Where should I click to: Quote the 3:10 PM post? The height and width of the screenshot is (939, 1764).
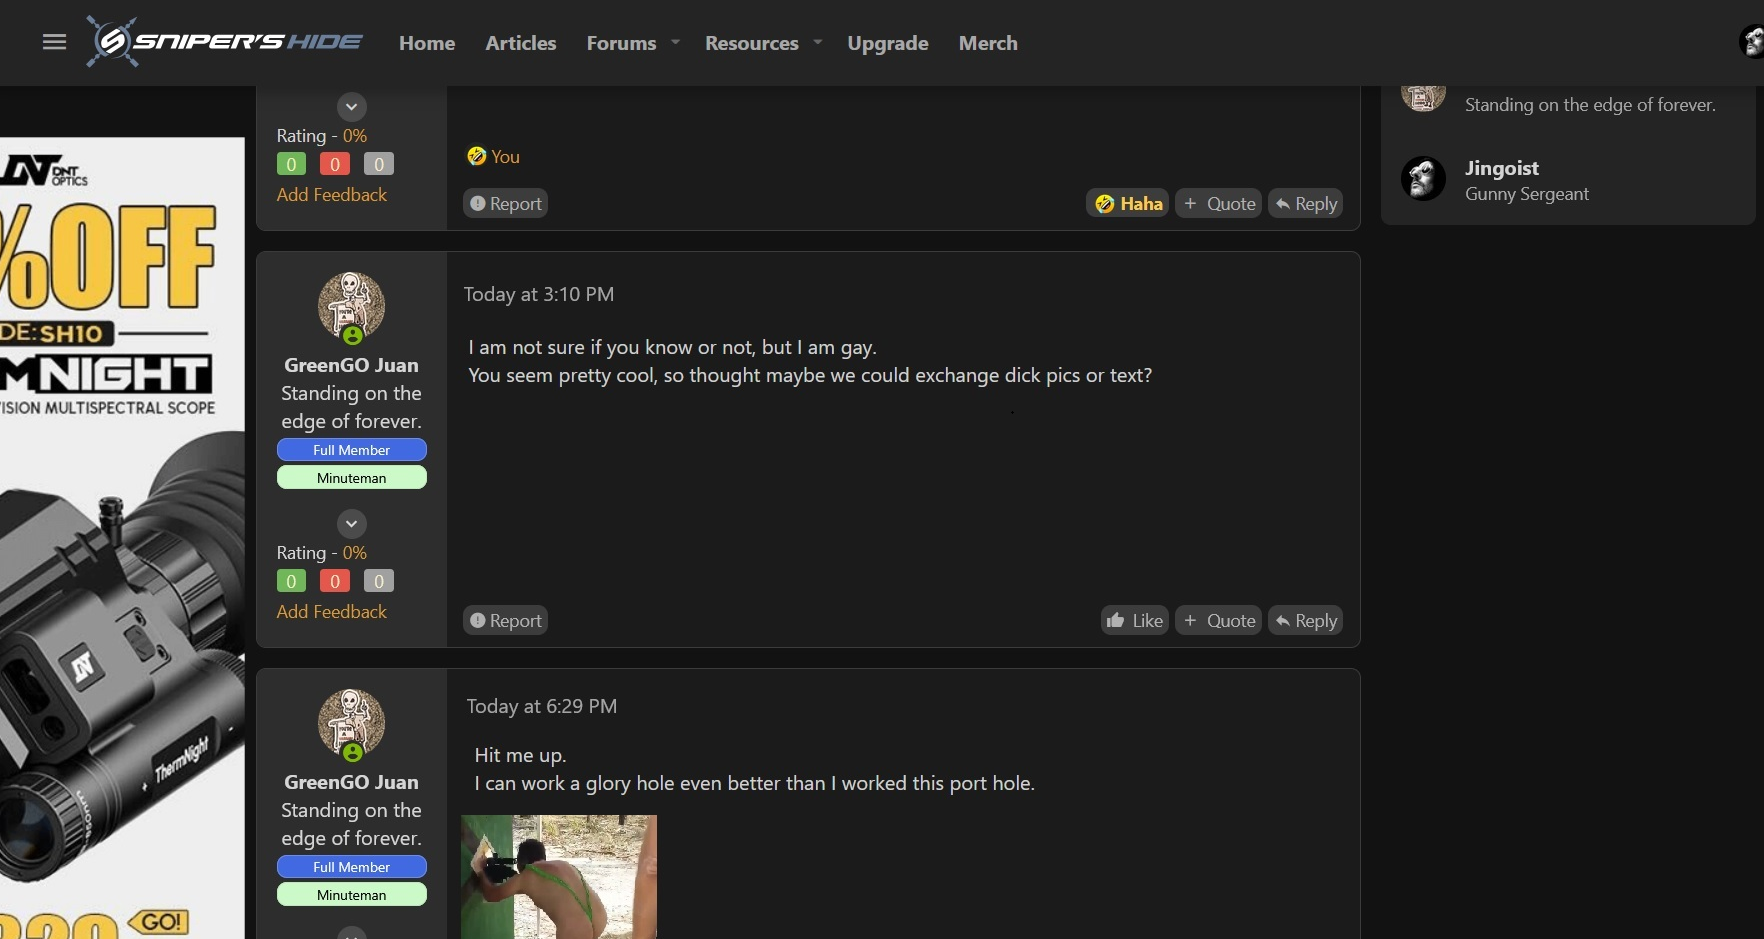click(x=1219, y=620)
